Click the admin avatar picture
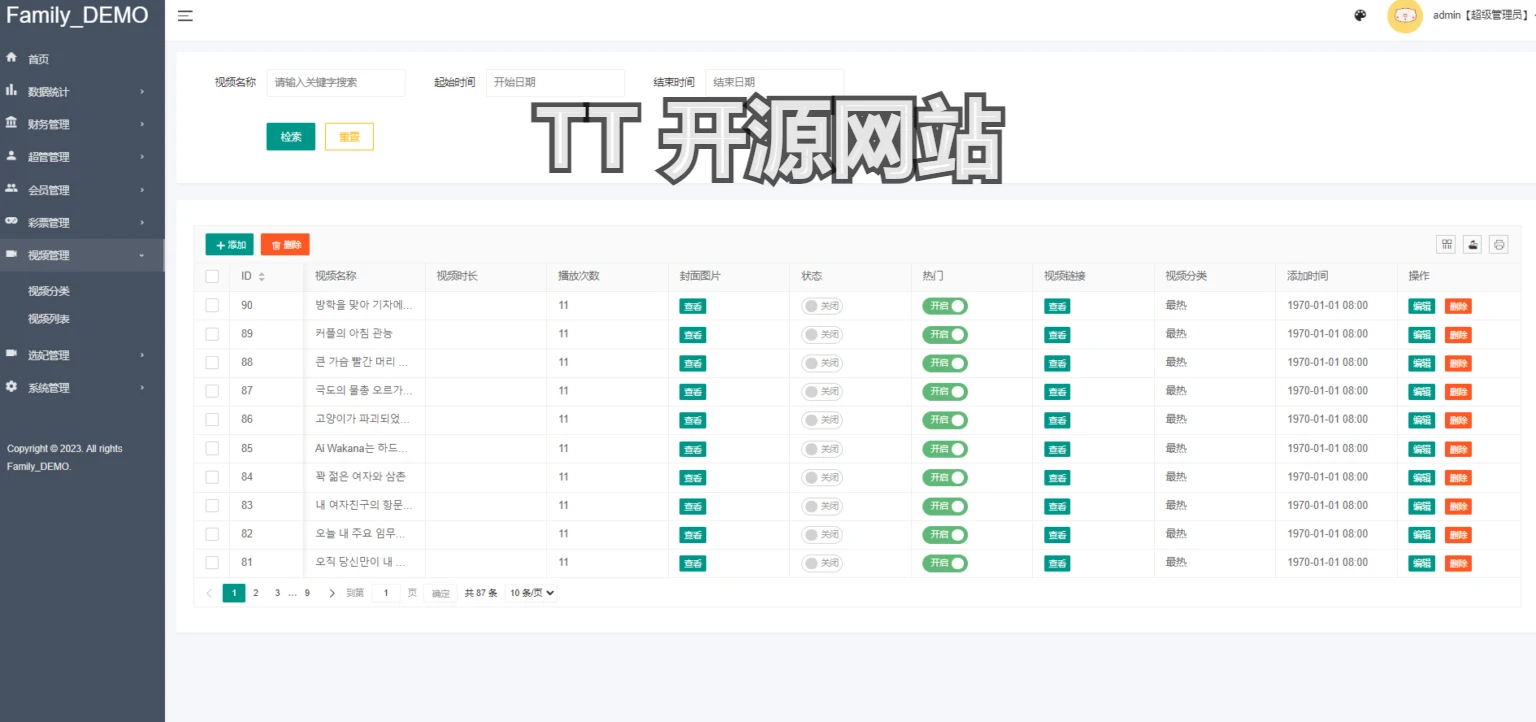The height and width of the screenshot is (722, 1536). [x=1405, y=16]
